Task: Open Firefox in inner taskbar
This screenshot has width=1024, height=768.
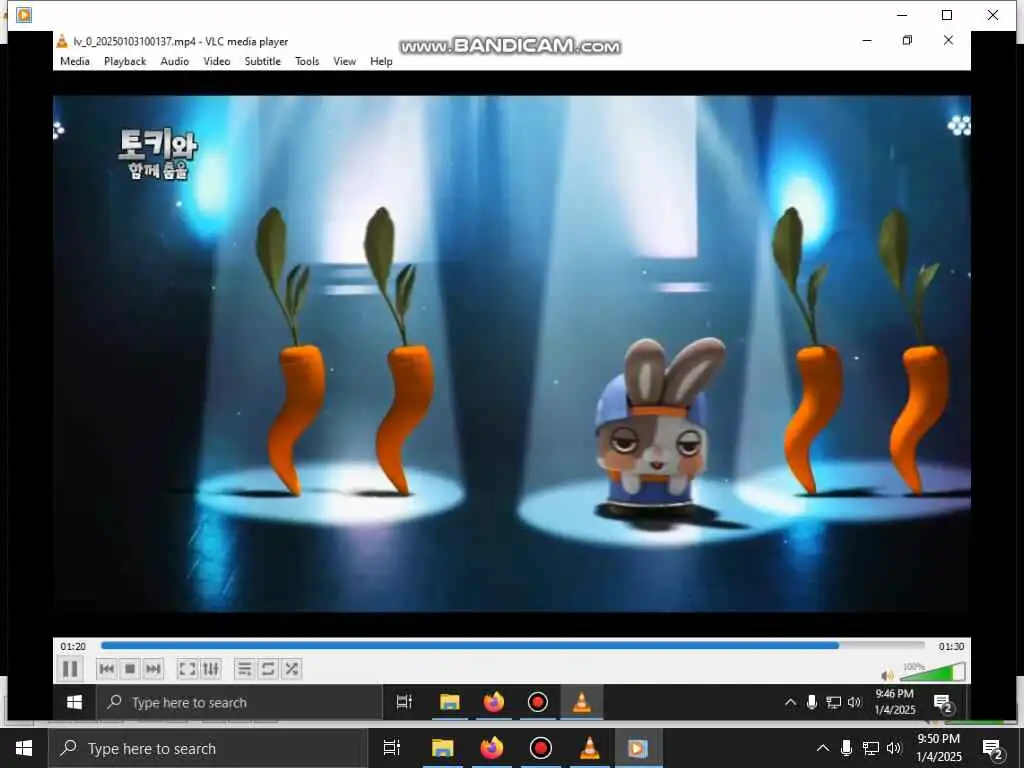Action: click(494, 702)
